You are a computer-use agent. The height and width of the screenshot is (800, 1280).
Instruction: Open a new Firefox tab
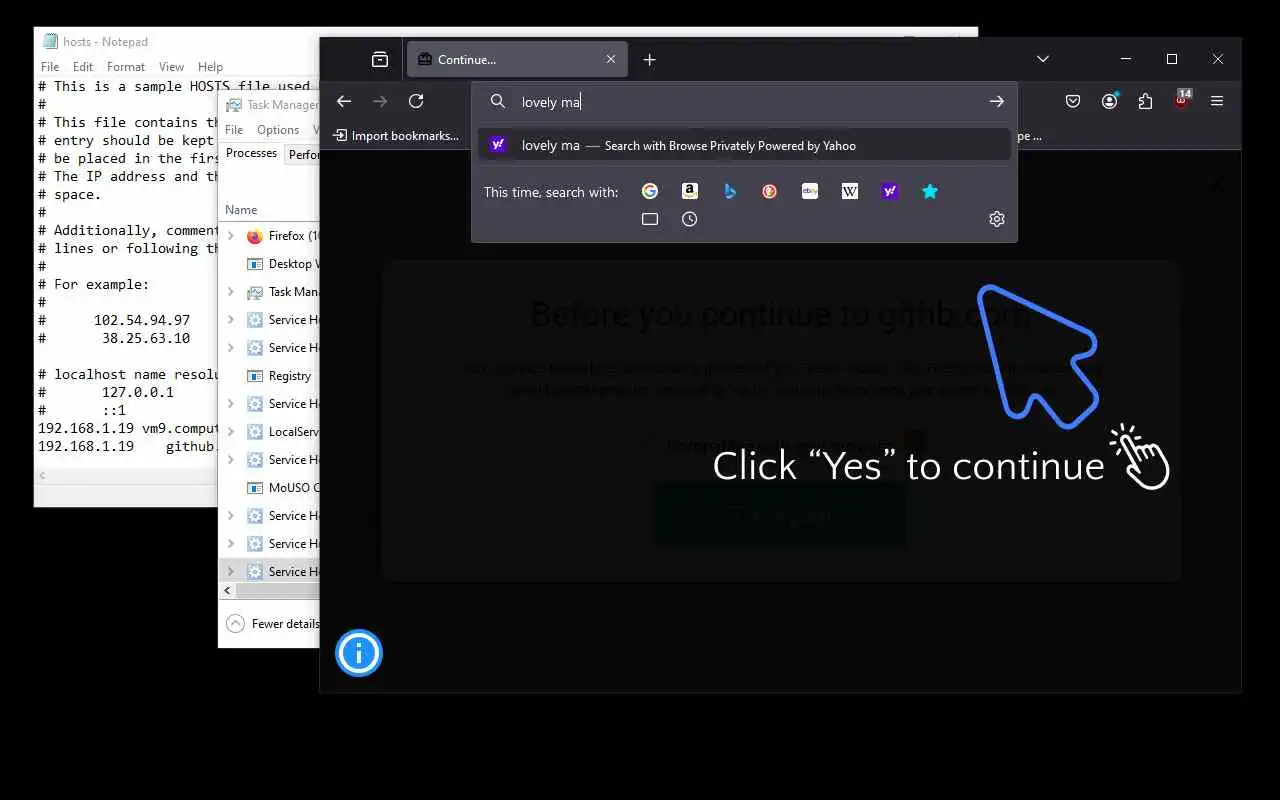click(x=650, y=60)
